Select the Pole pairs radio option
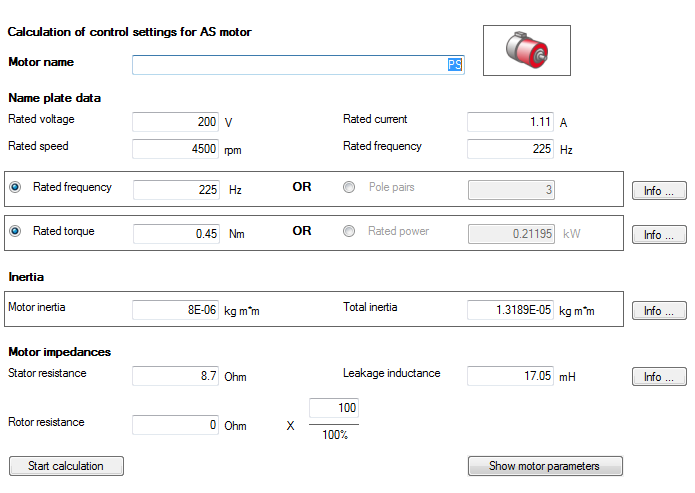The image size is (695, 493). pos(349,188)
